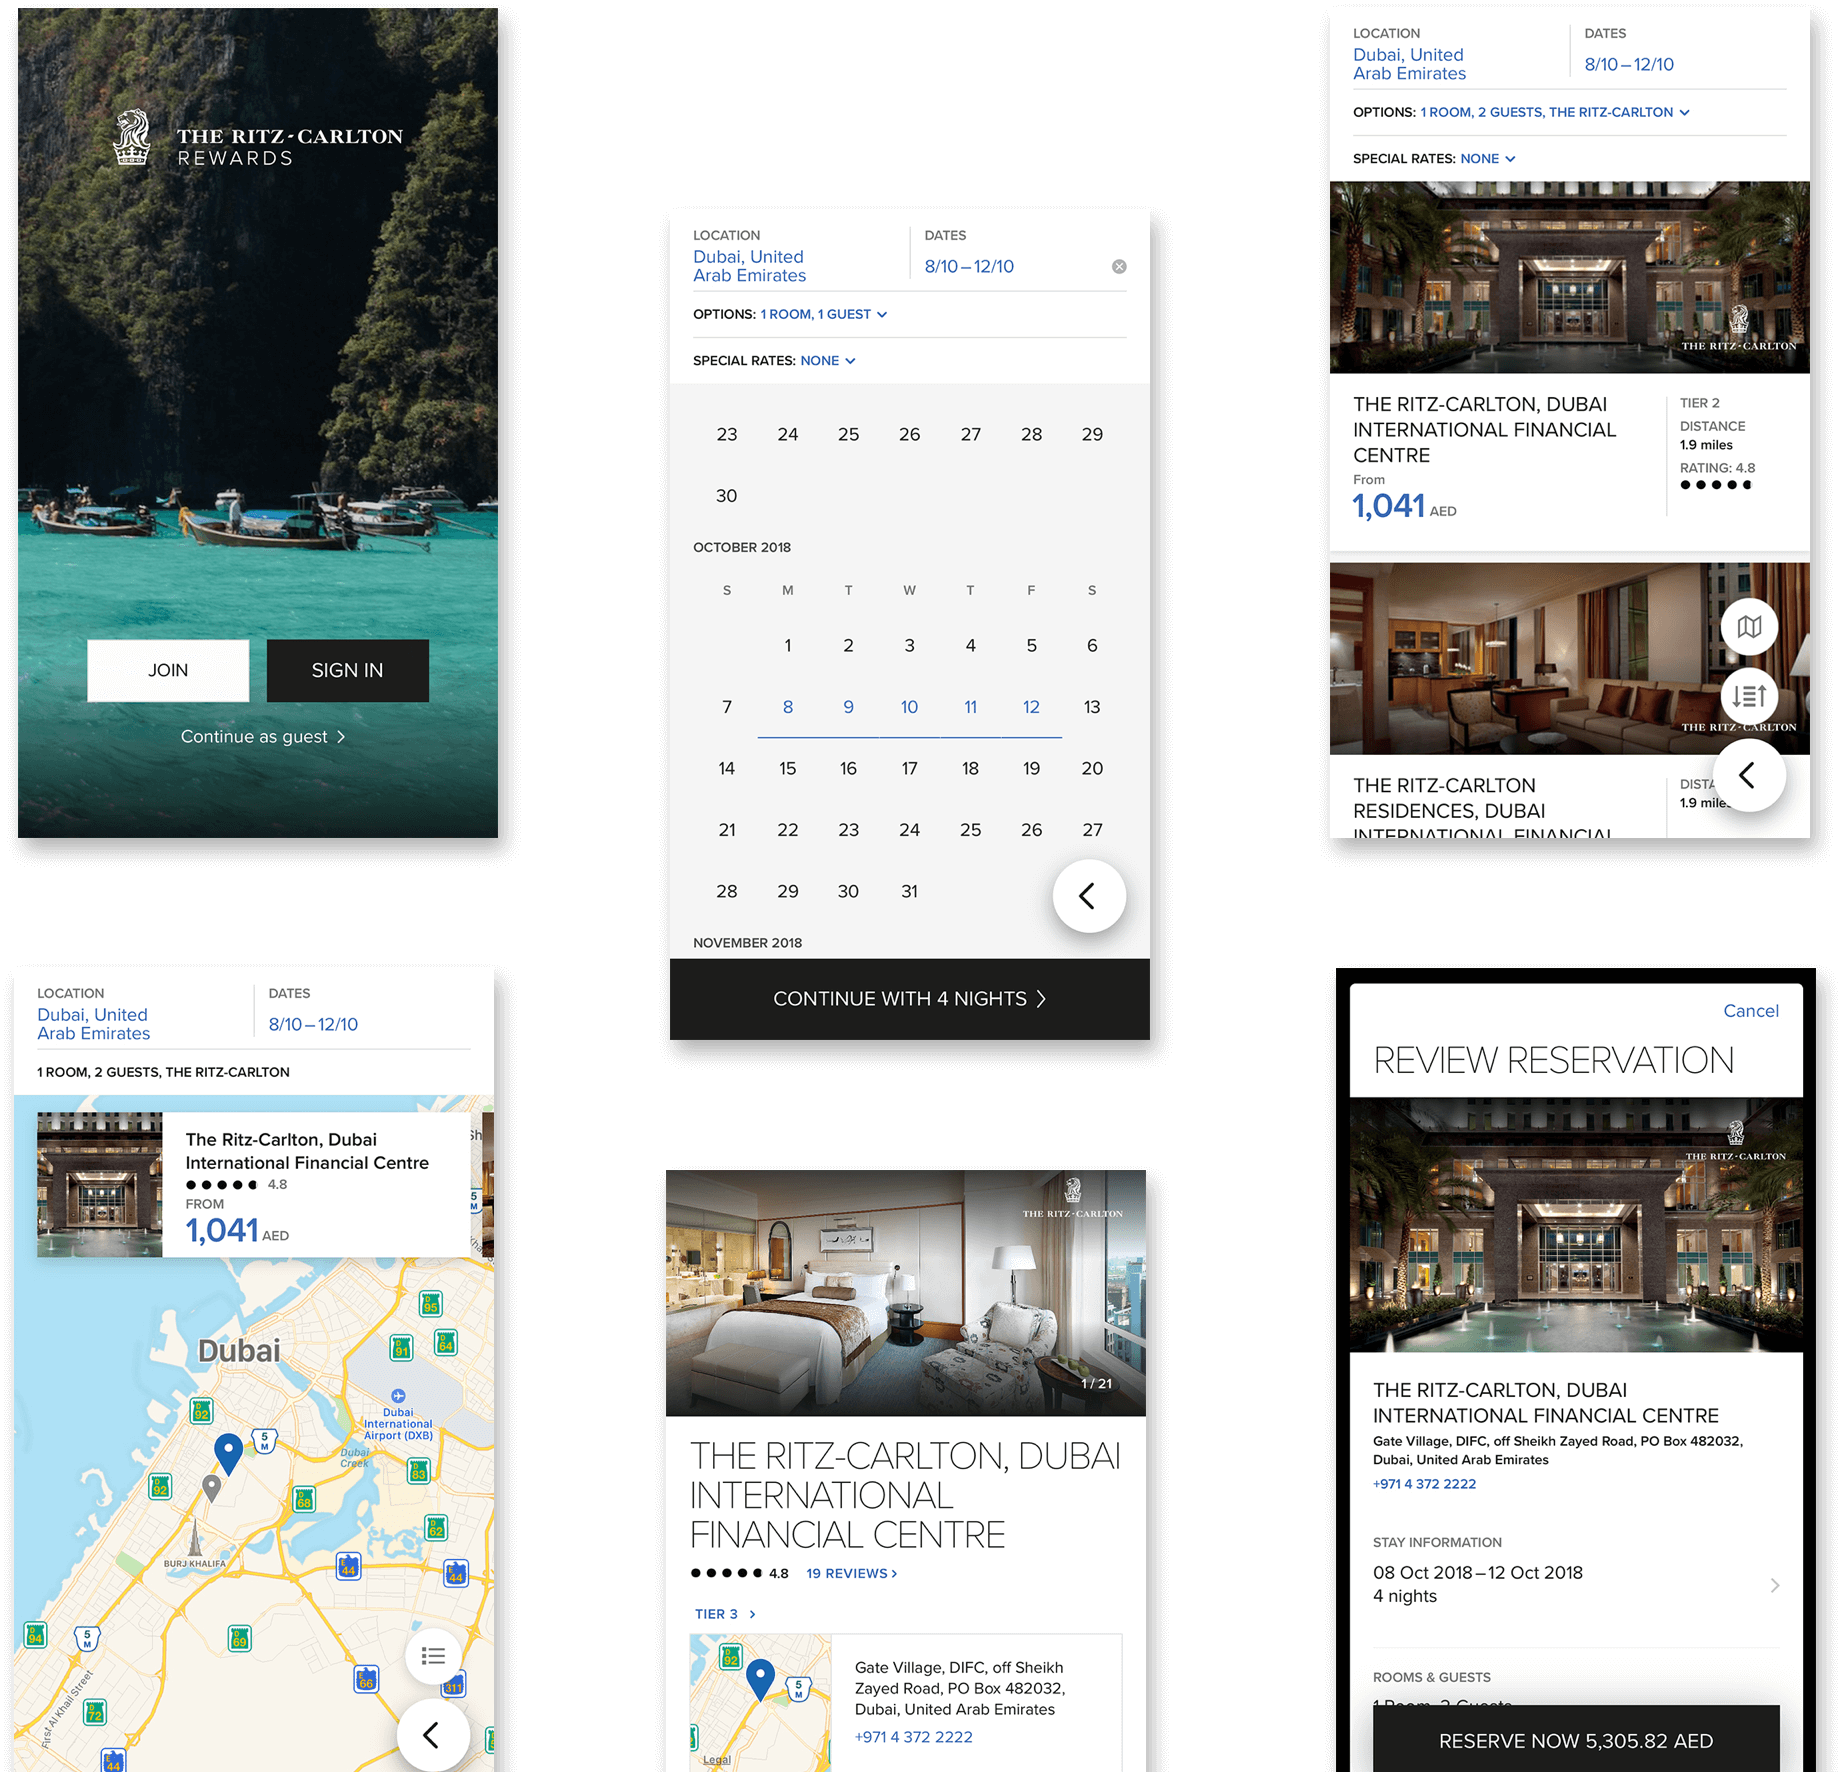Switch to list view from map screen

[x=433, y=1657]
